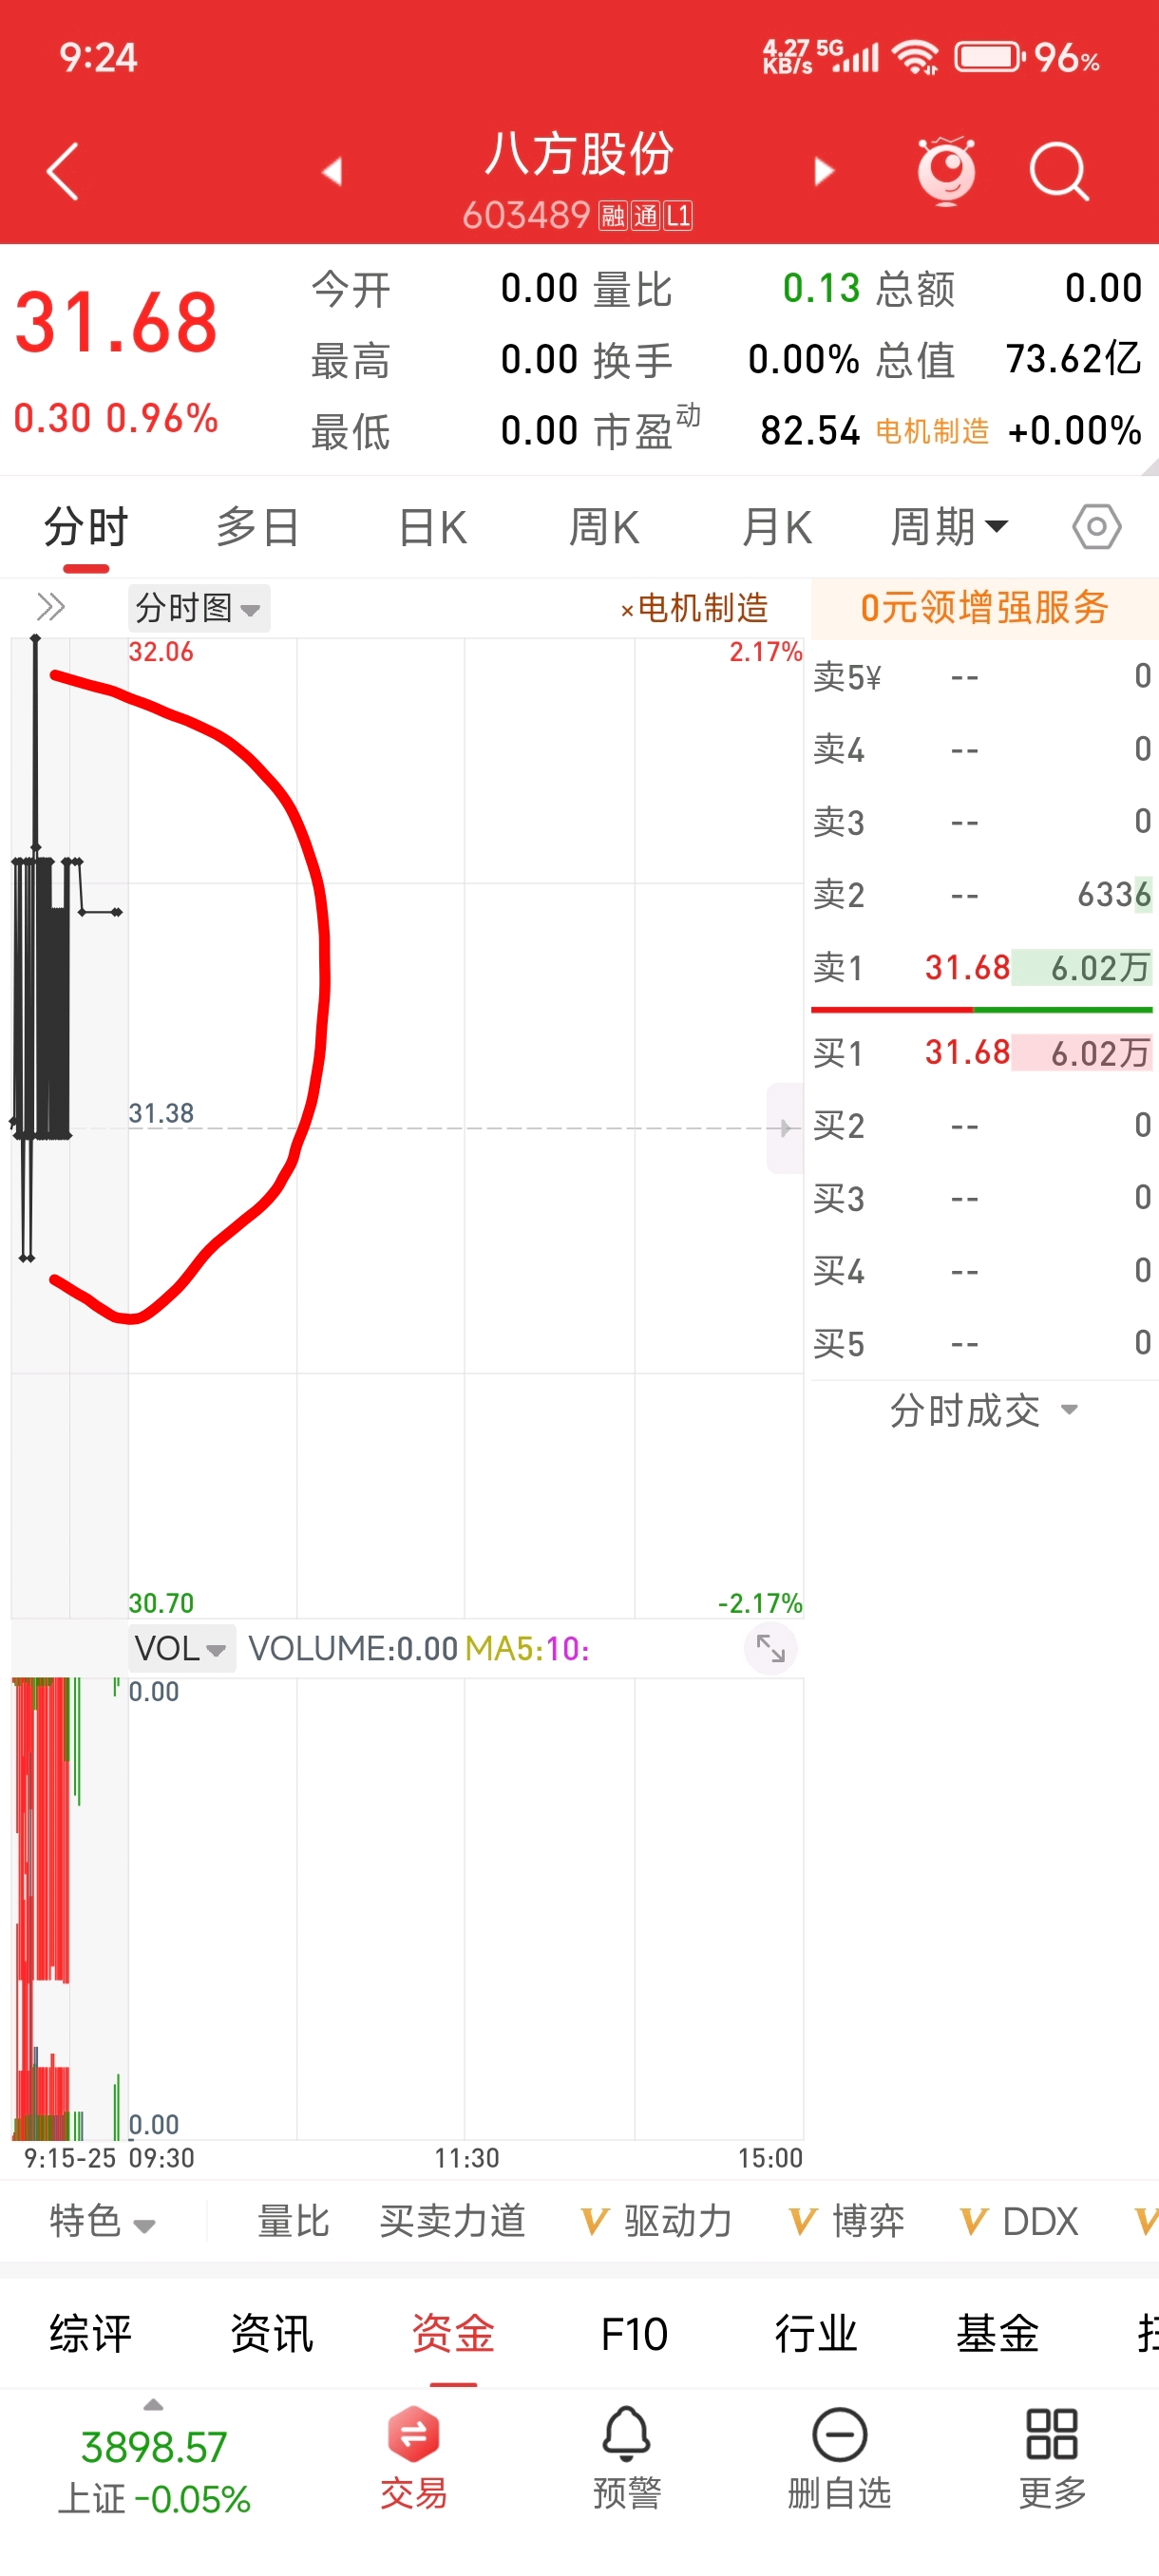This screenshot has height=2576, width=1159.
Task: Collapse the order book side arrow
Action: [x=785, y=1128]
